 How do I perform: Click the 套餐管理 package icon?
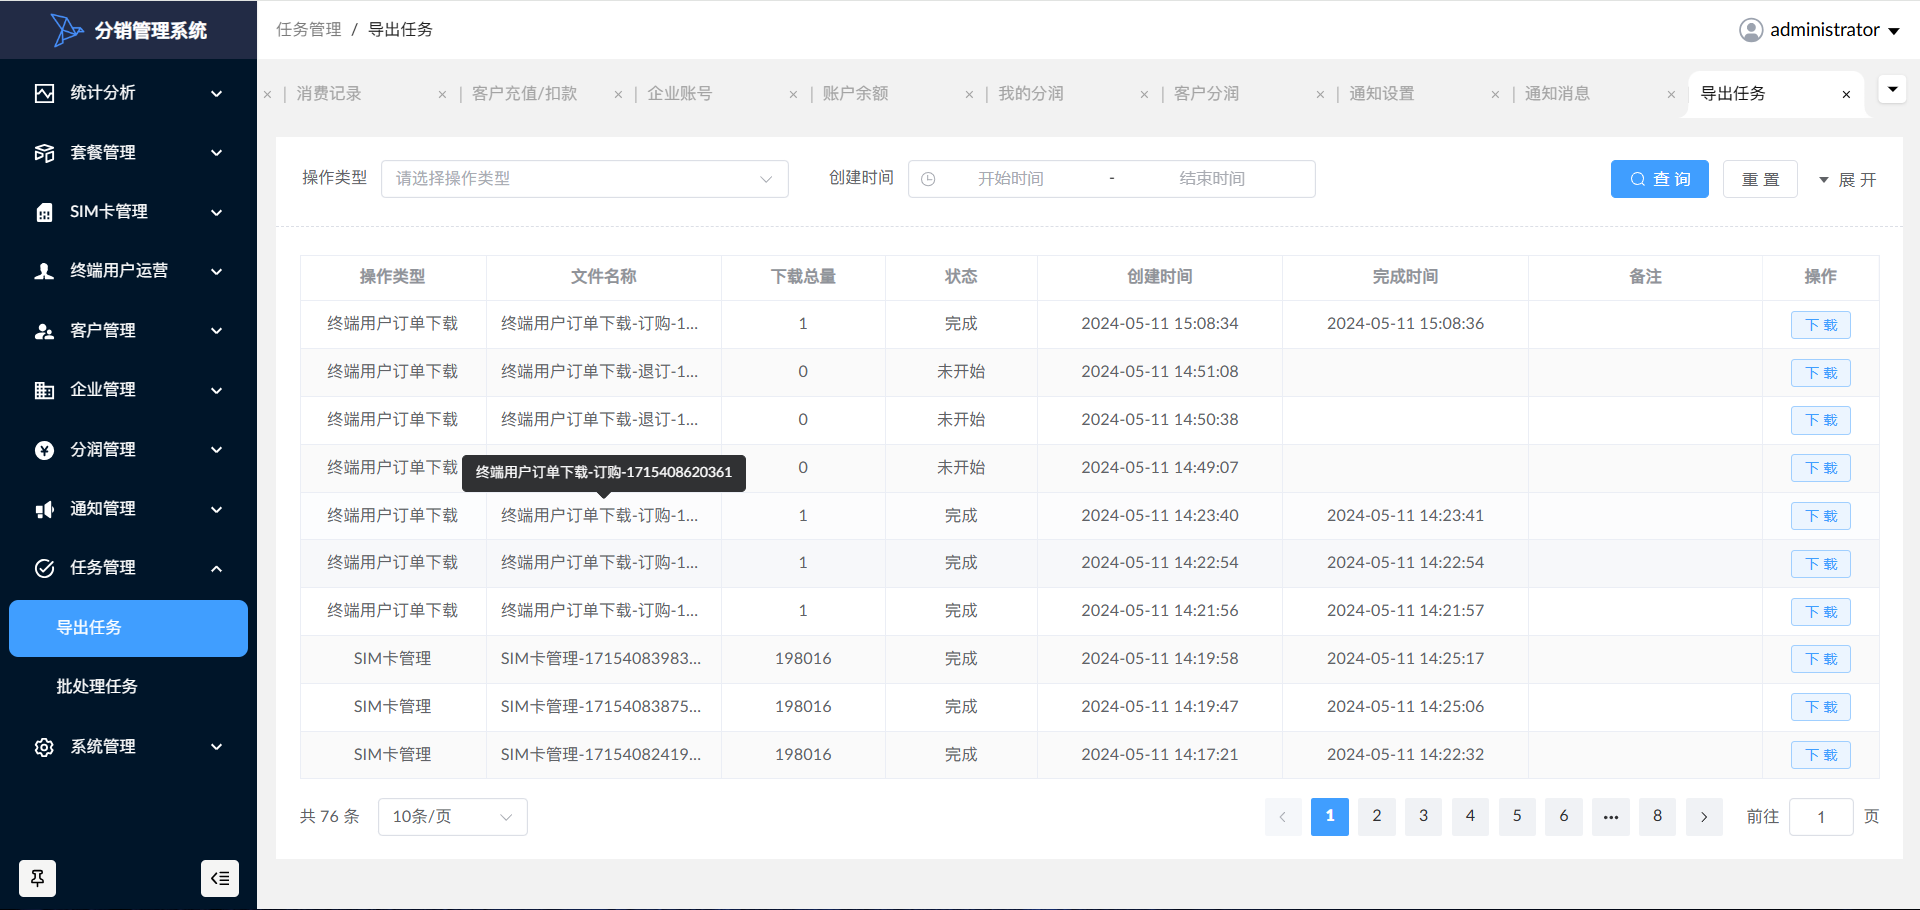pos(44,153)
